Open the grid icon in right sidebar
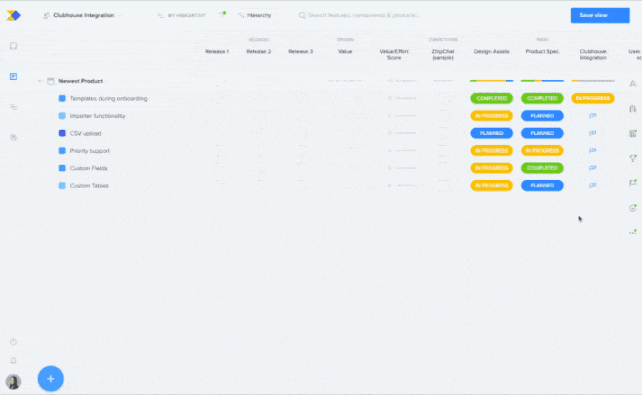642x395 pixels. (633, 133)
